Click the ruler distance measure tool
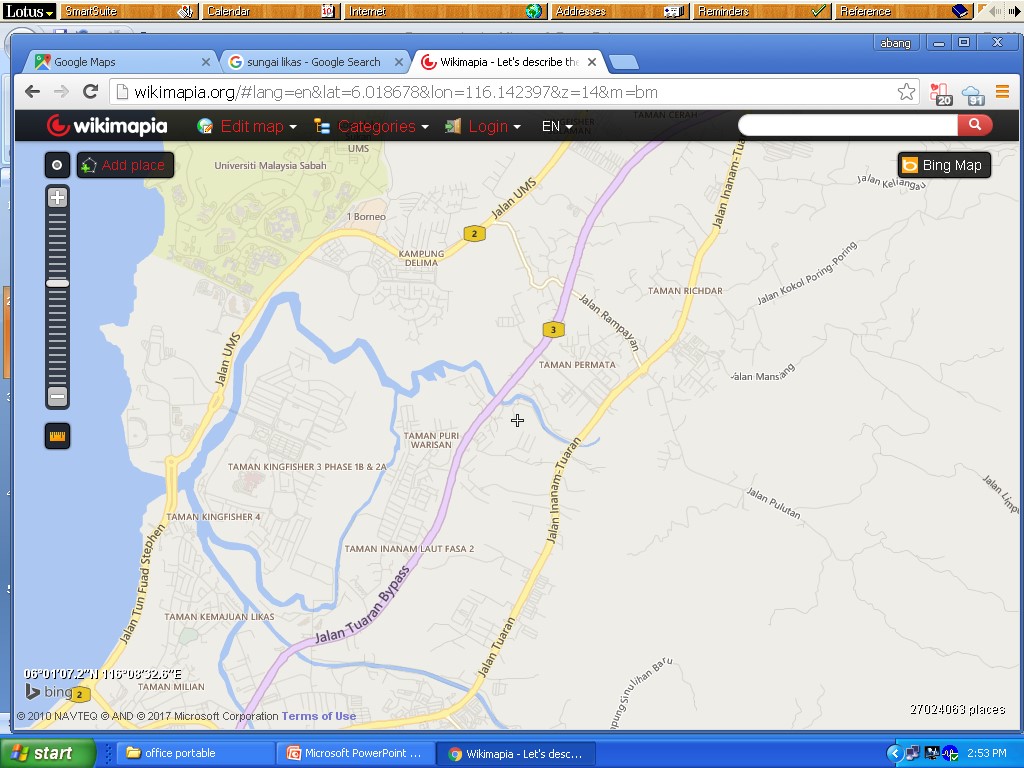This screenshot has width=1024, height=768. click(57, 436)
